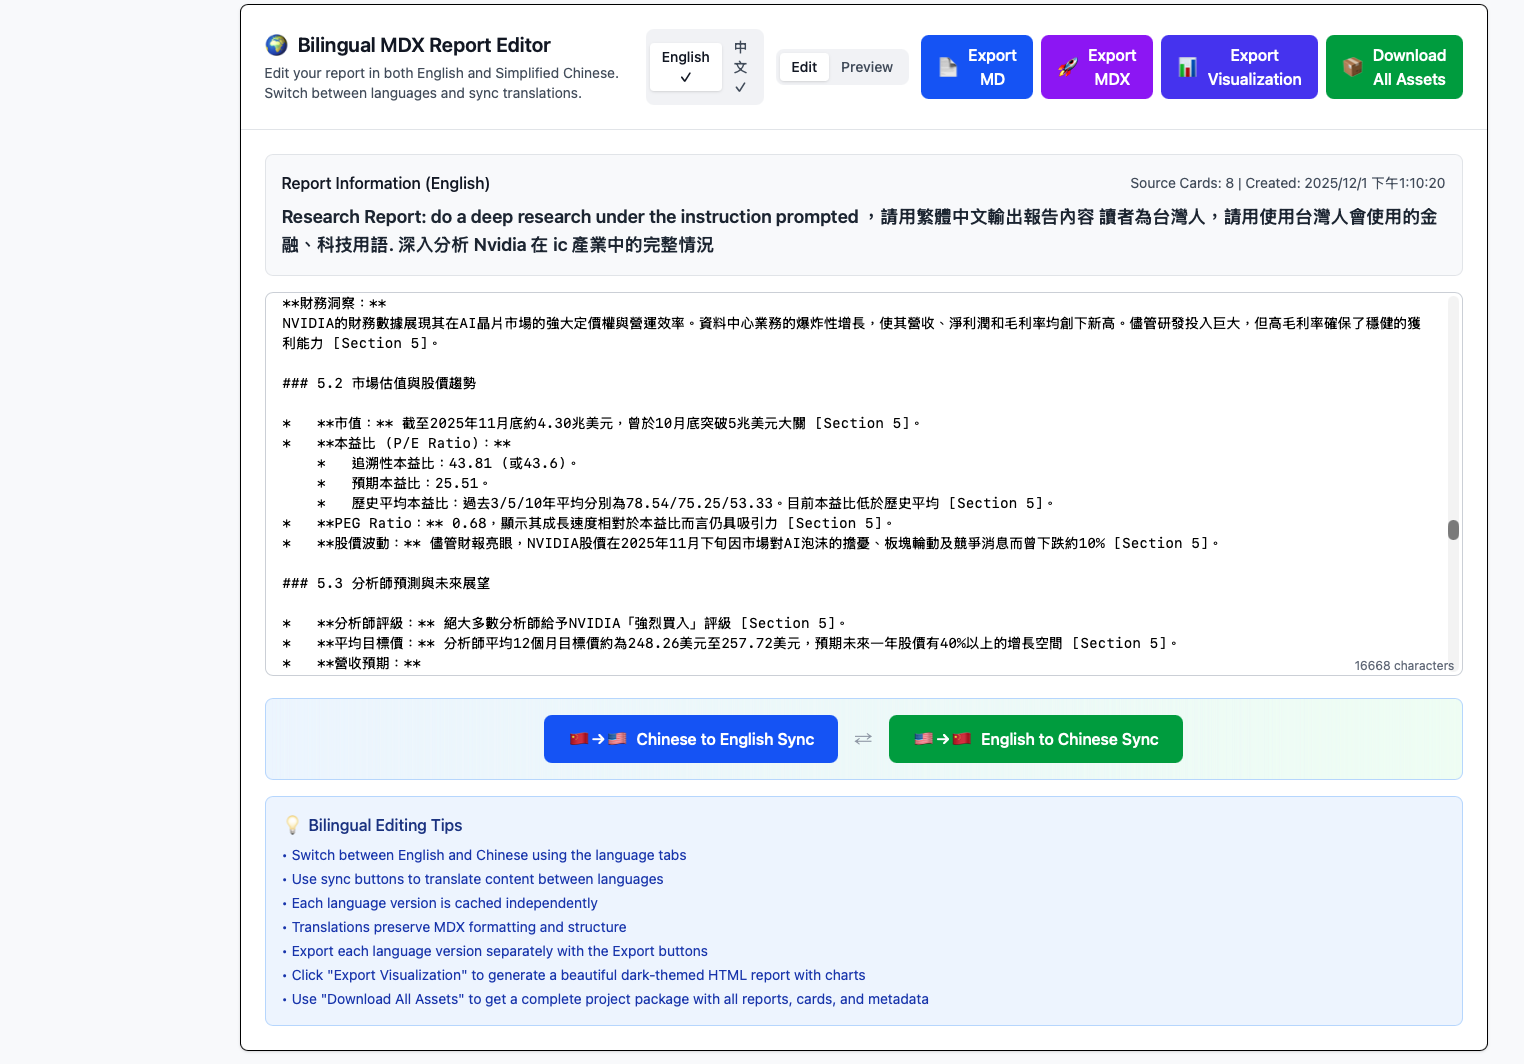Click the lightbulb icon beside Bilingual Editing Tips
This screenshot has width=1524, height=1064.
pos(291,824)
